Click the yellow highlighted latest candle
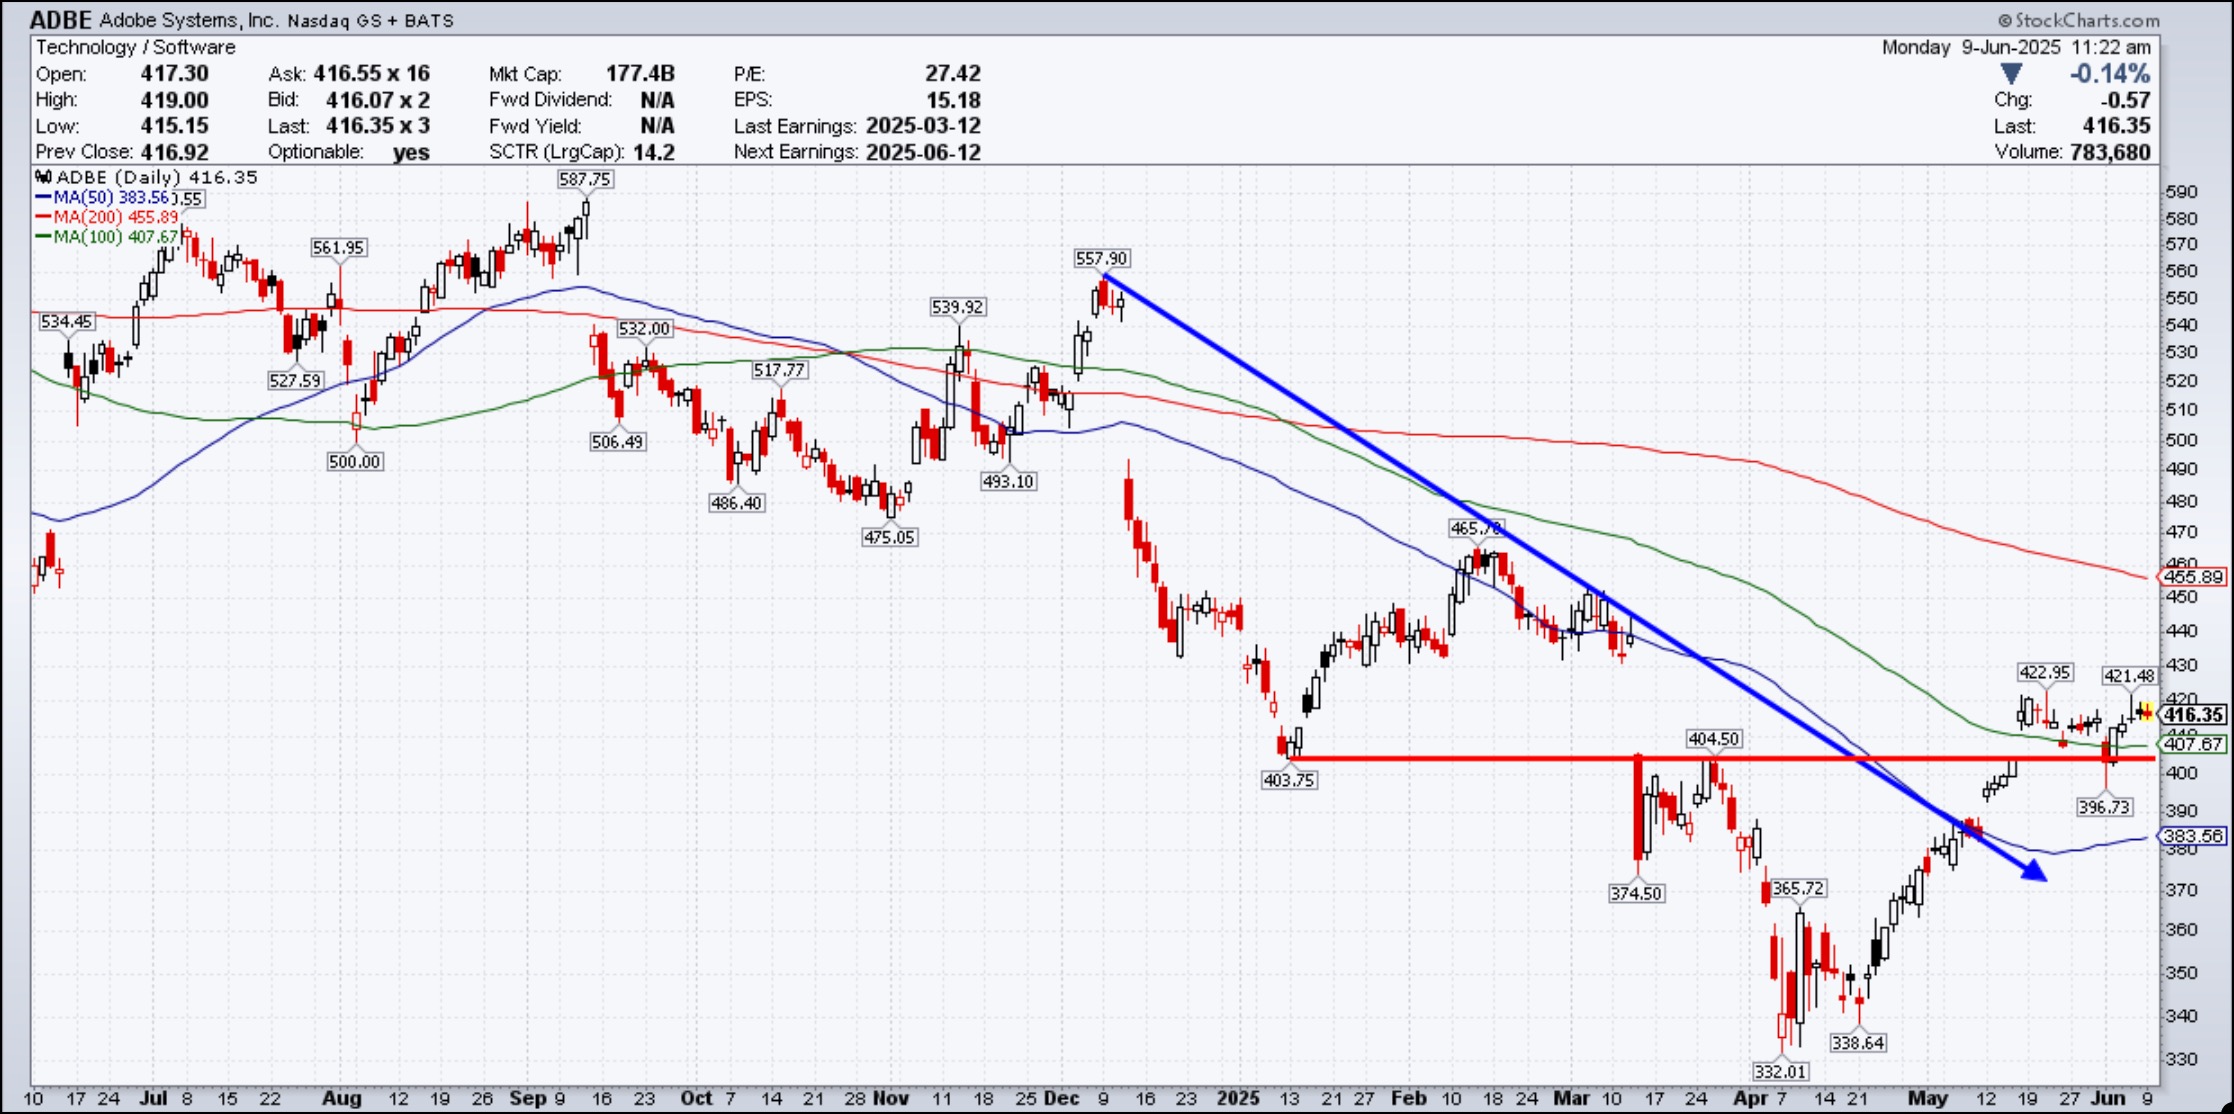The height and width of the screenshot is (1114, 2234). (2145, 712)
